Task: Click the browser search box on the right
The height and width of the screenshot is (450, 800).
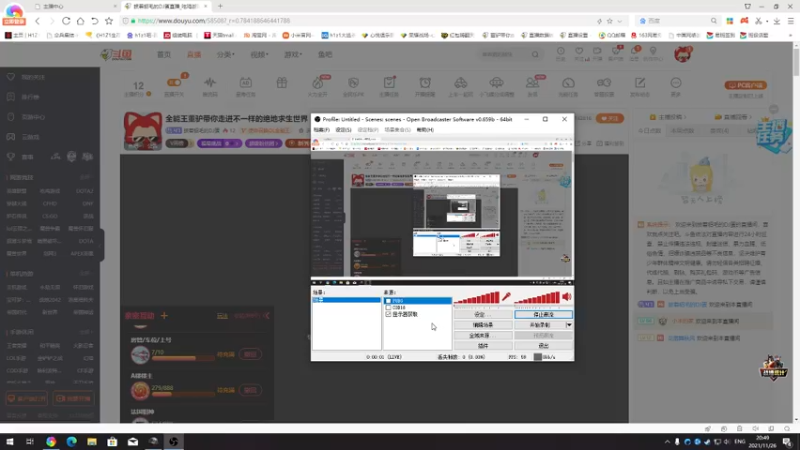Action: pos(678,21)
